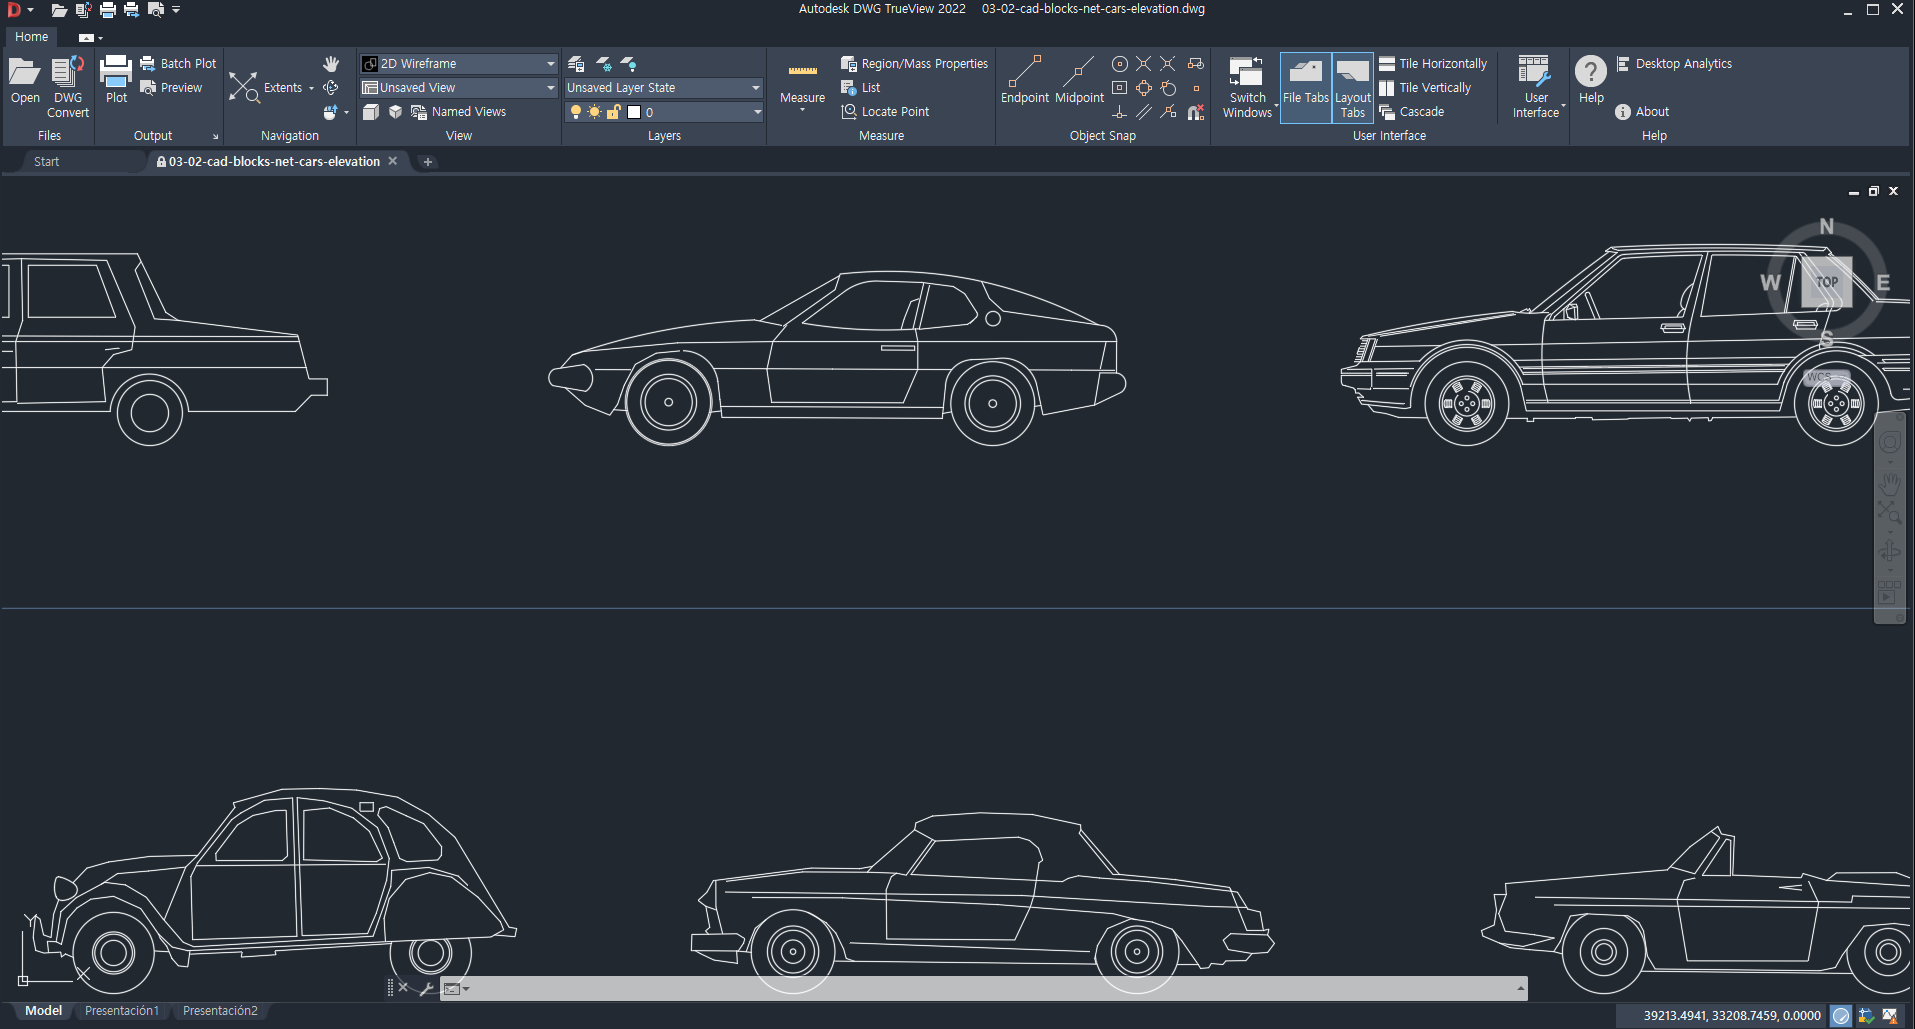The width and height of the screenshot is (1915, 1029).
Task: Toggle Center object snap circle icon
Action: tap(1120, 63)
